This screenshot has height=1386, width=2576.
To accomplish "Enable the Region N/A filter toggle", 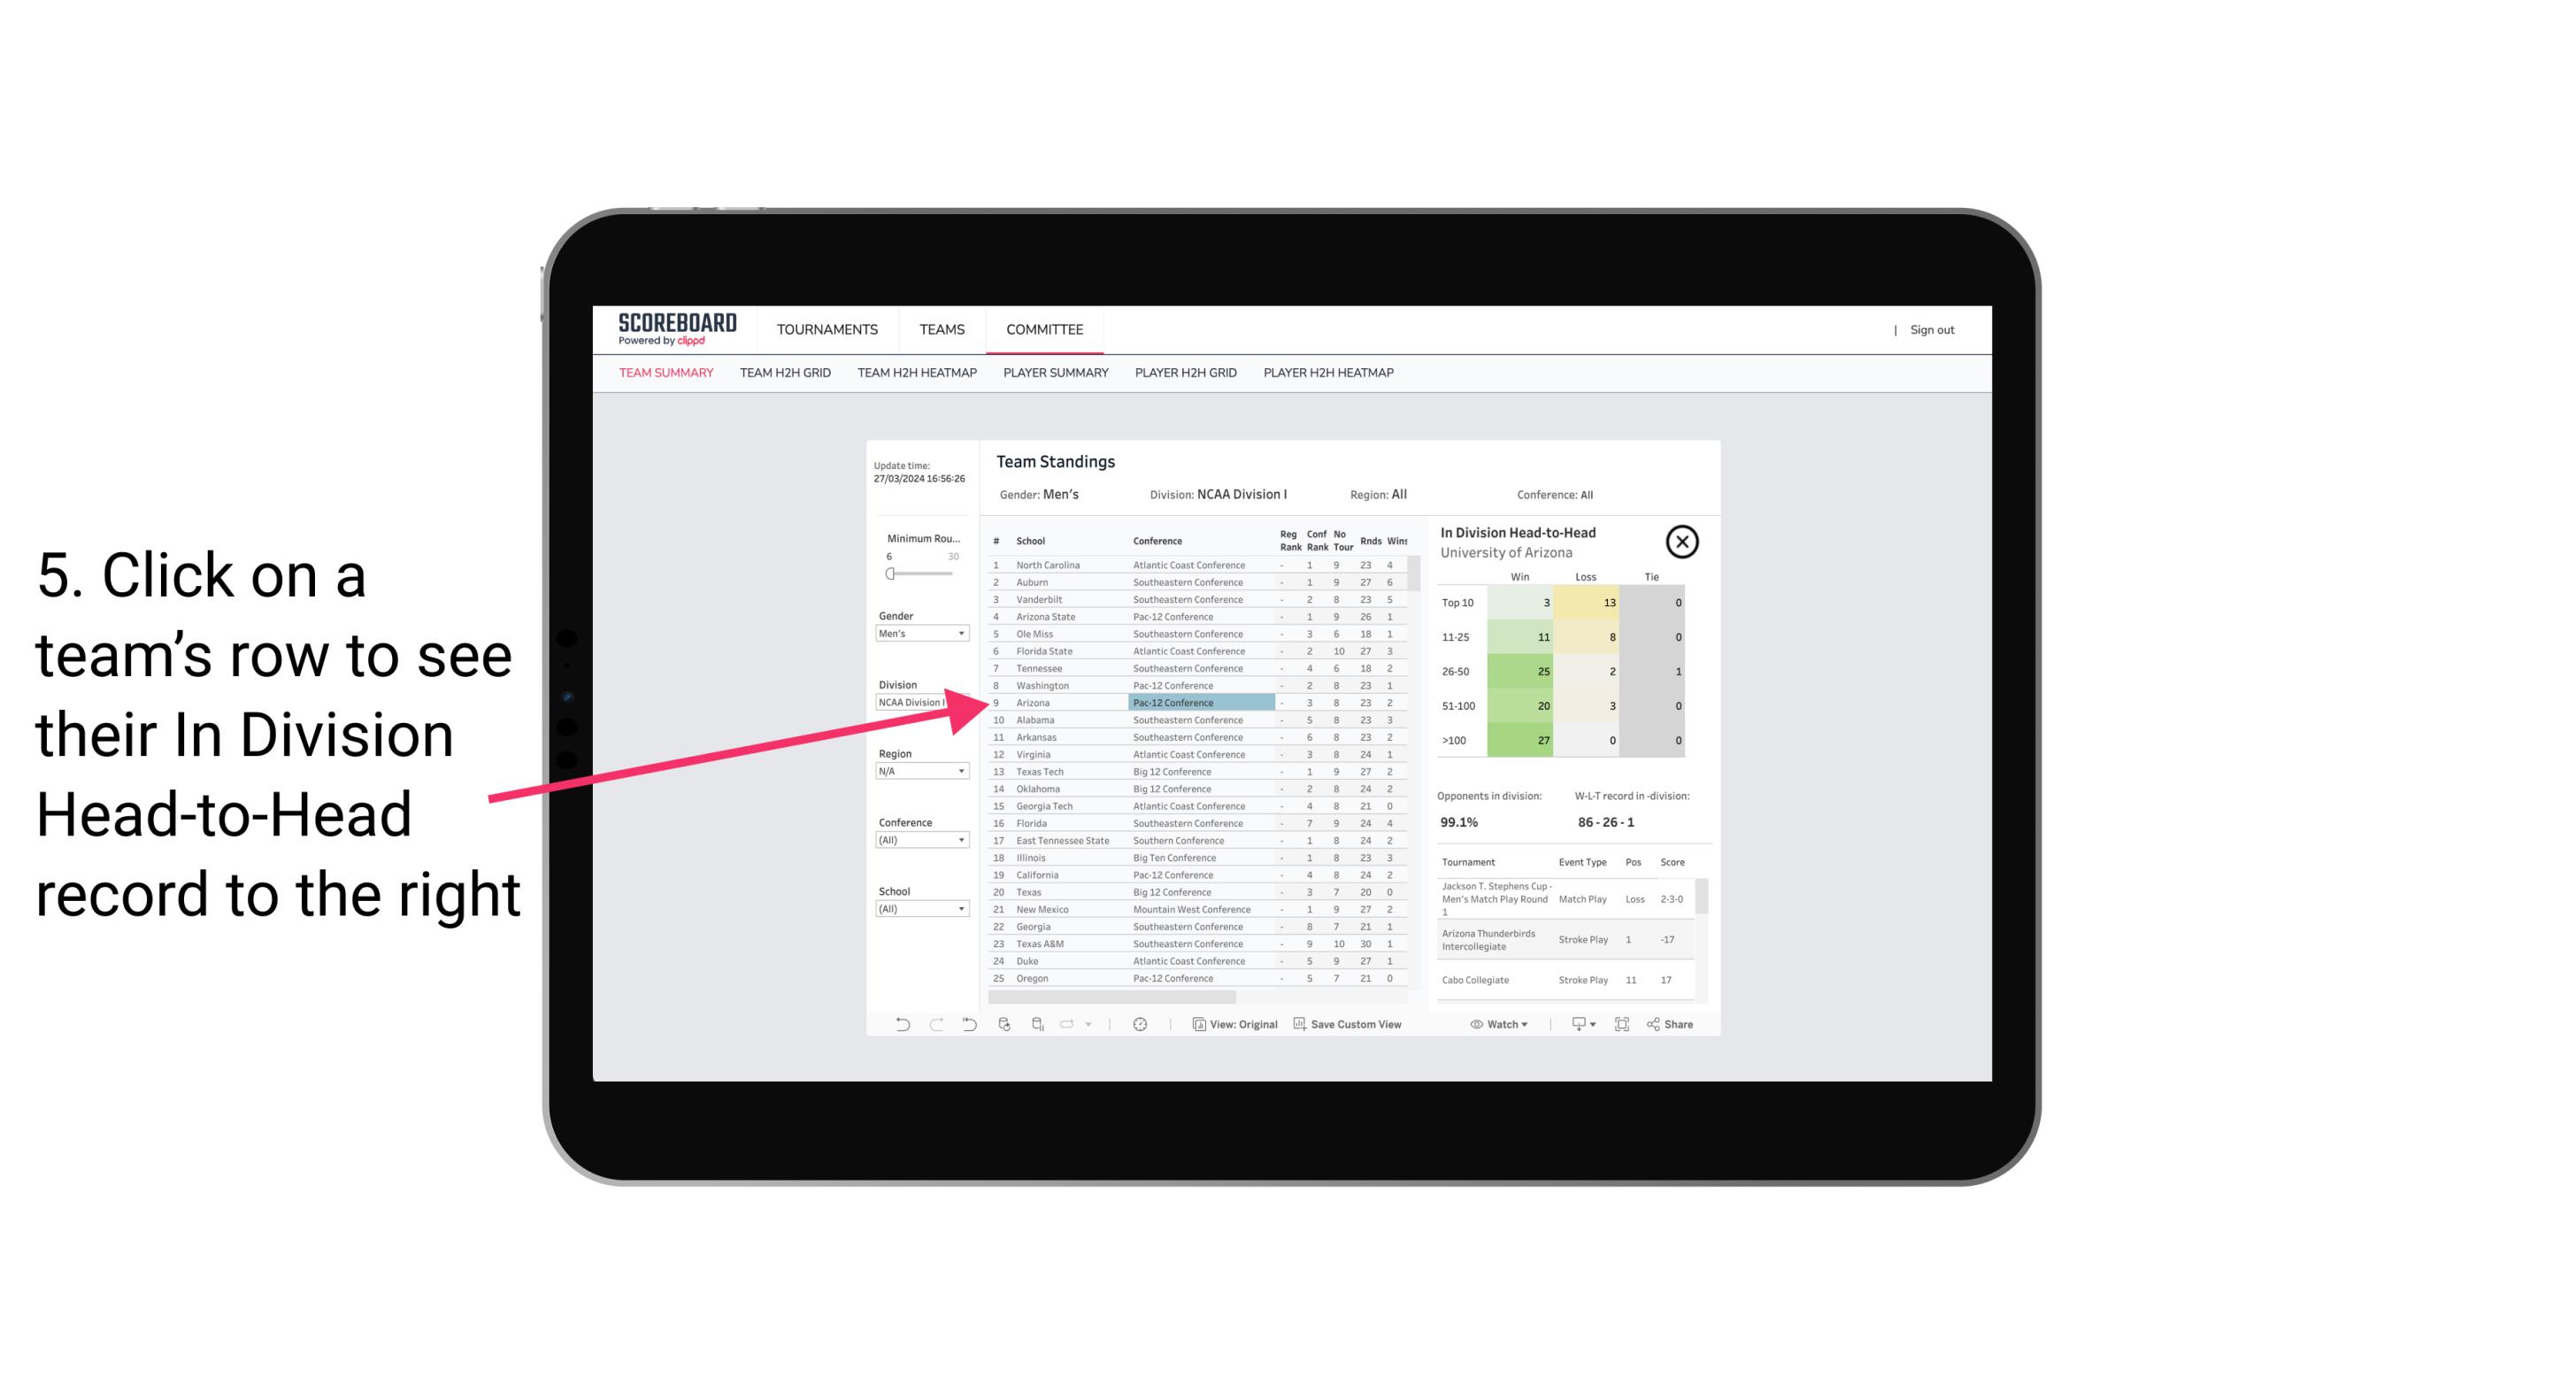I will click(916, 770).
